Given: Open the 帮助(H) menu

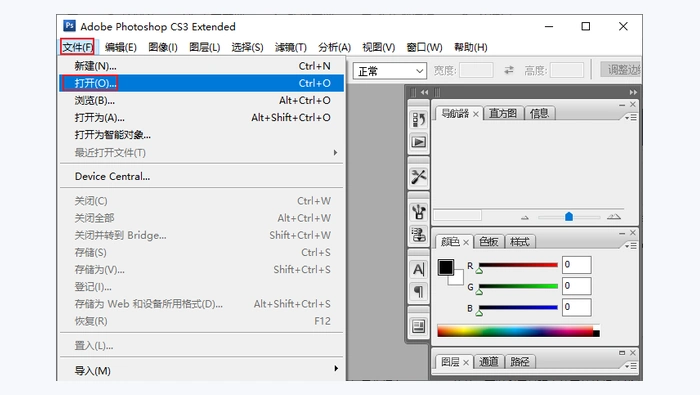Looking at the screenshot, I should [471, 47].
